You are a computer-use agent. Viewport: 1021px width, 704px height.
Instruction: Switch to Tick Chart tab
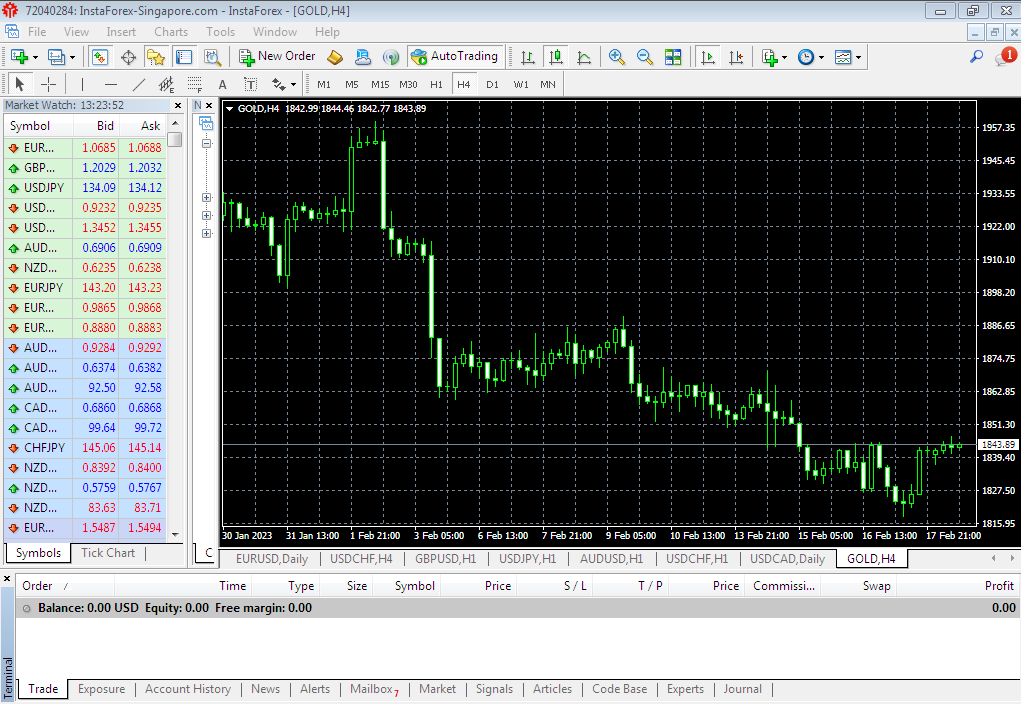(x=108, y=553)
